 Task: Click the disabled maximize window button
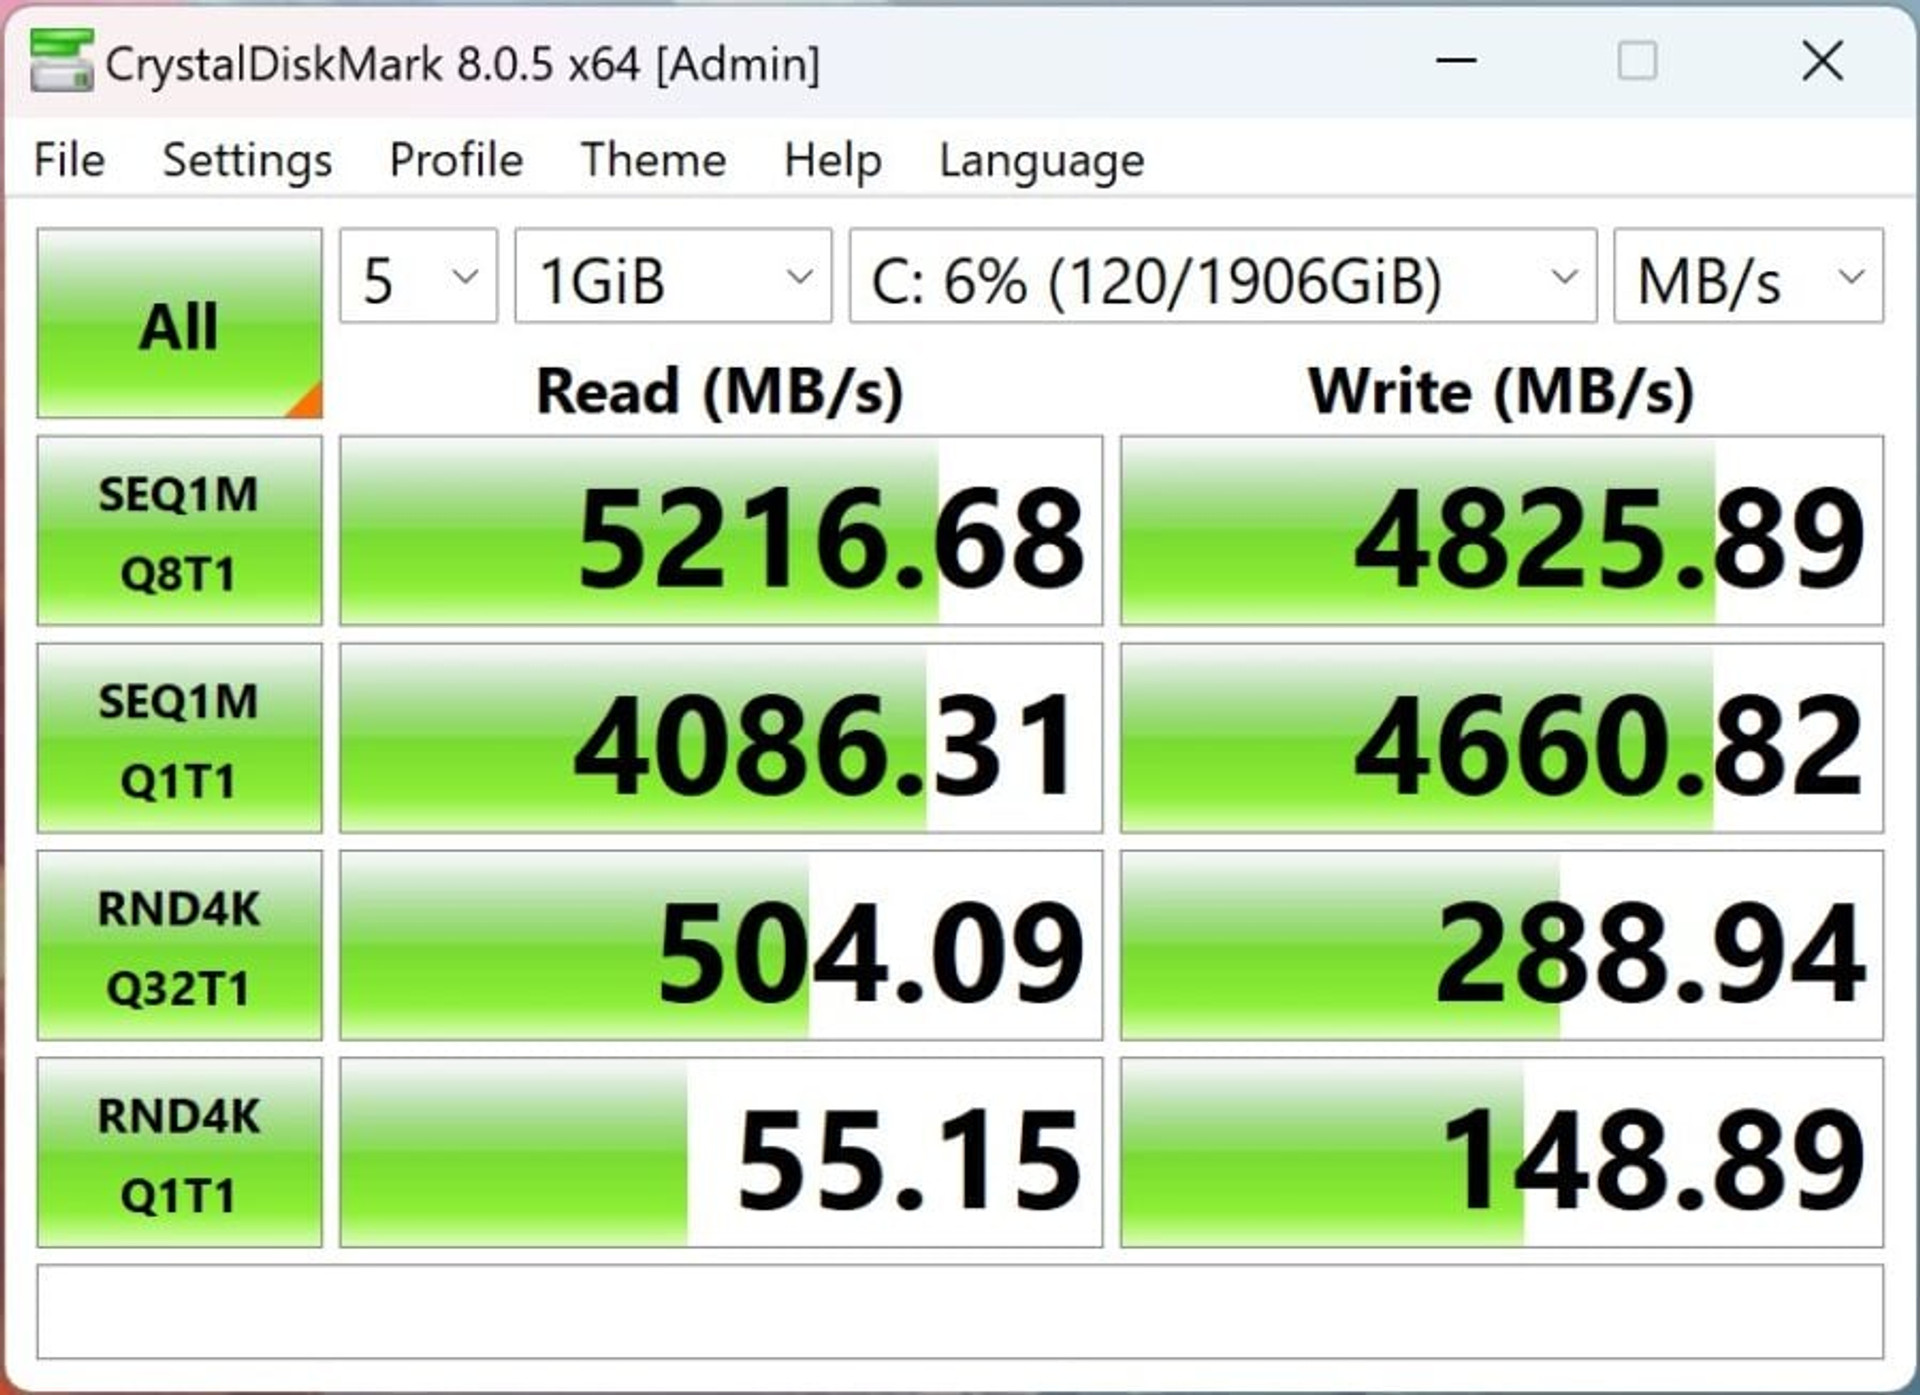click(x=1637, y=61)
